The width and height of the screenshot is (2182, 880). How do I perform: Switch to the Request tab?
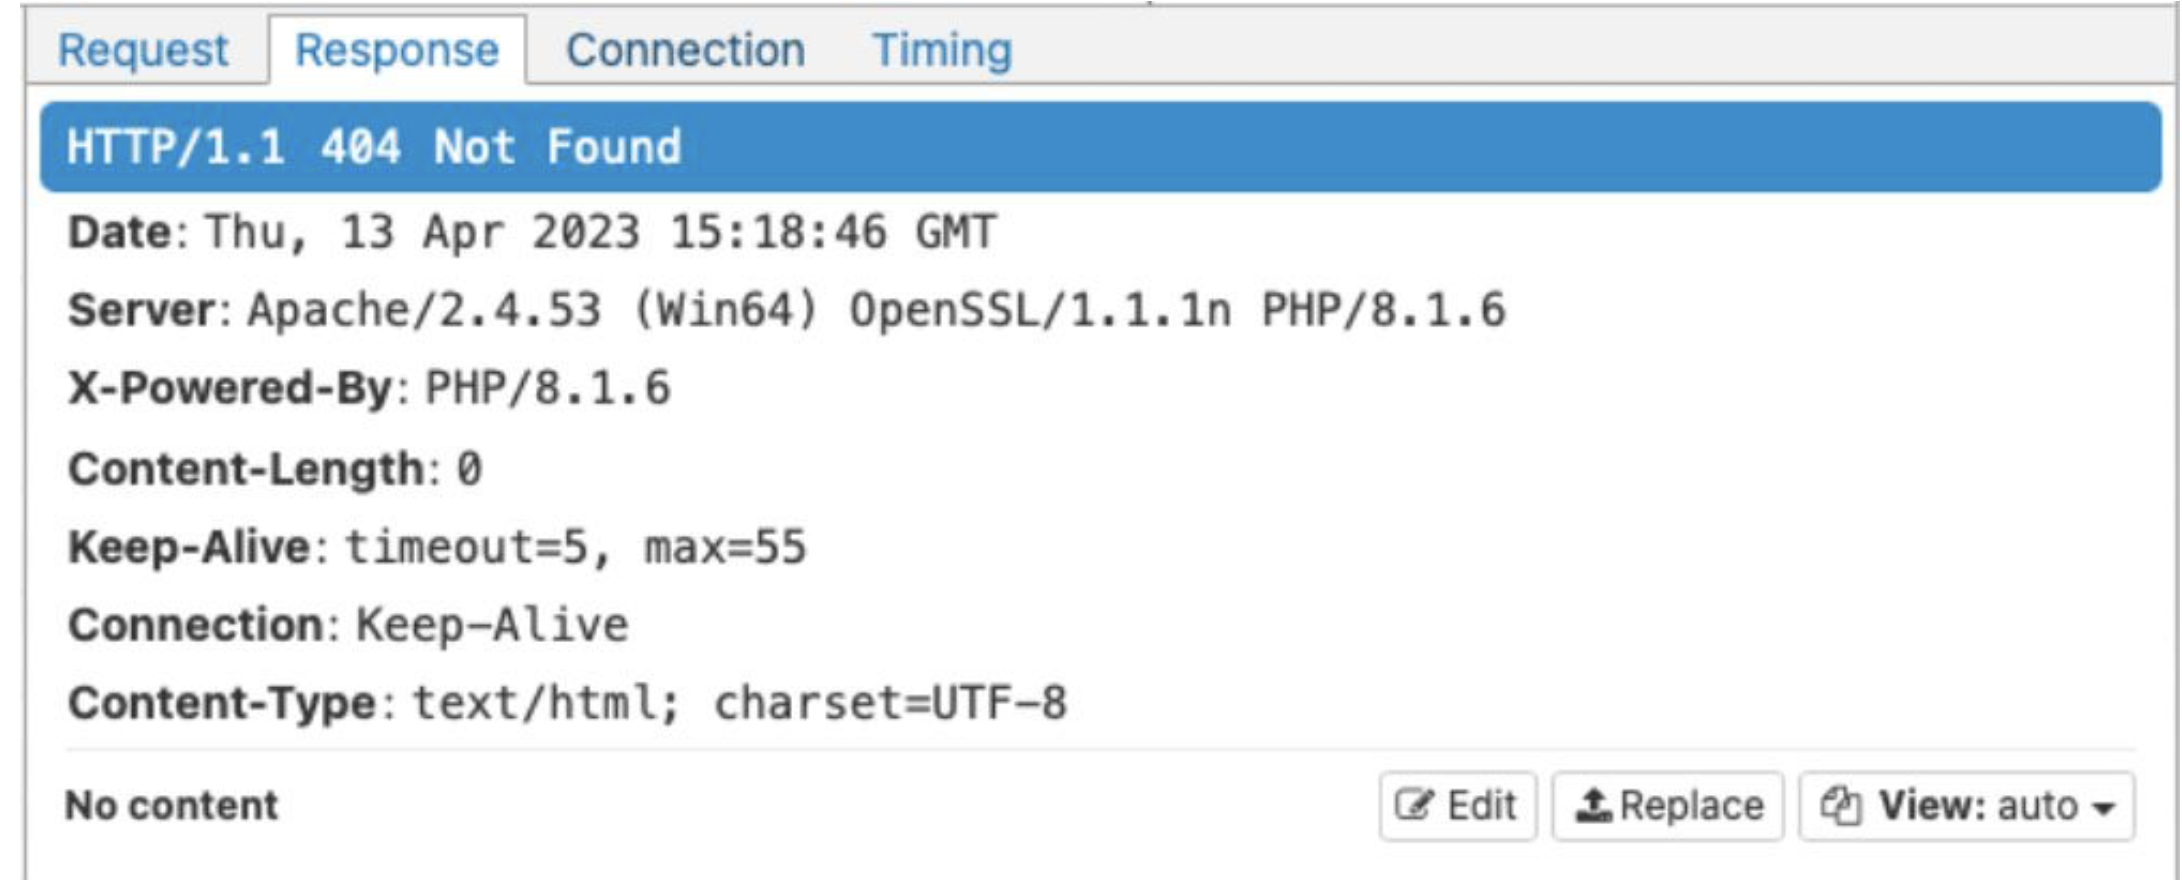coord(143,51)
